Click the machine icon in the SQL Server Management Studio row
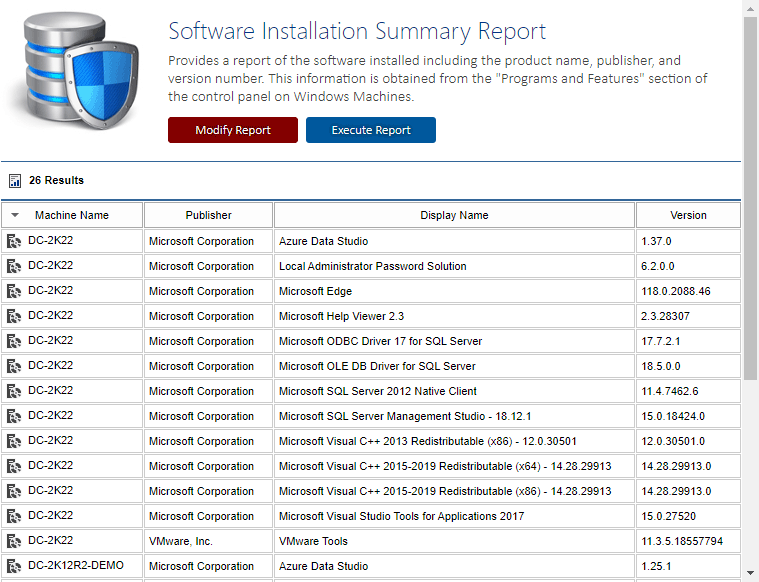 [x=14, y=416]
